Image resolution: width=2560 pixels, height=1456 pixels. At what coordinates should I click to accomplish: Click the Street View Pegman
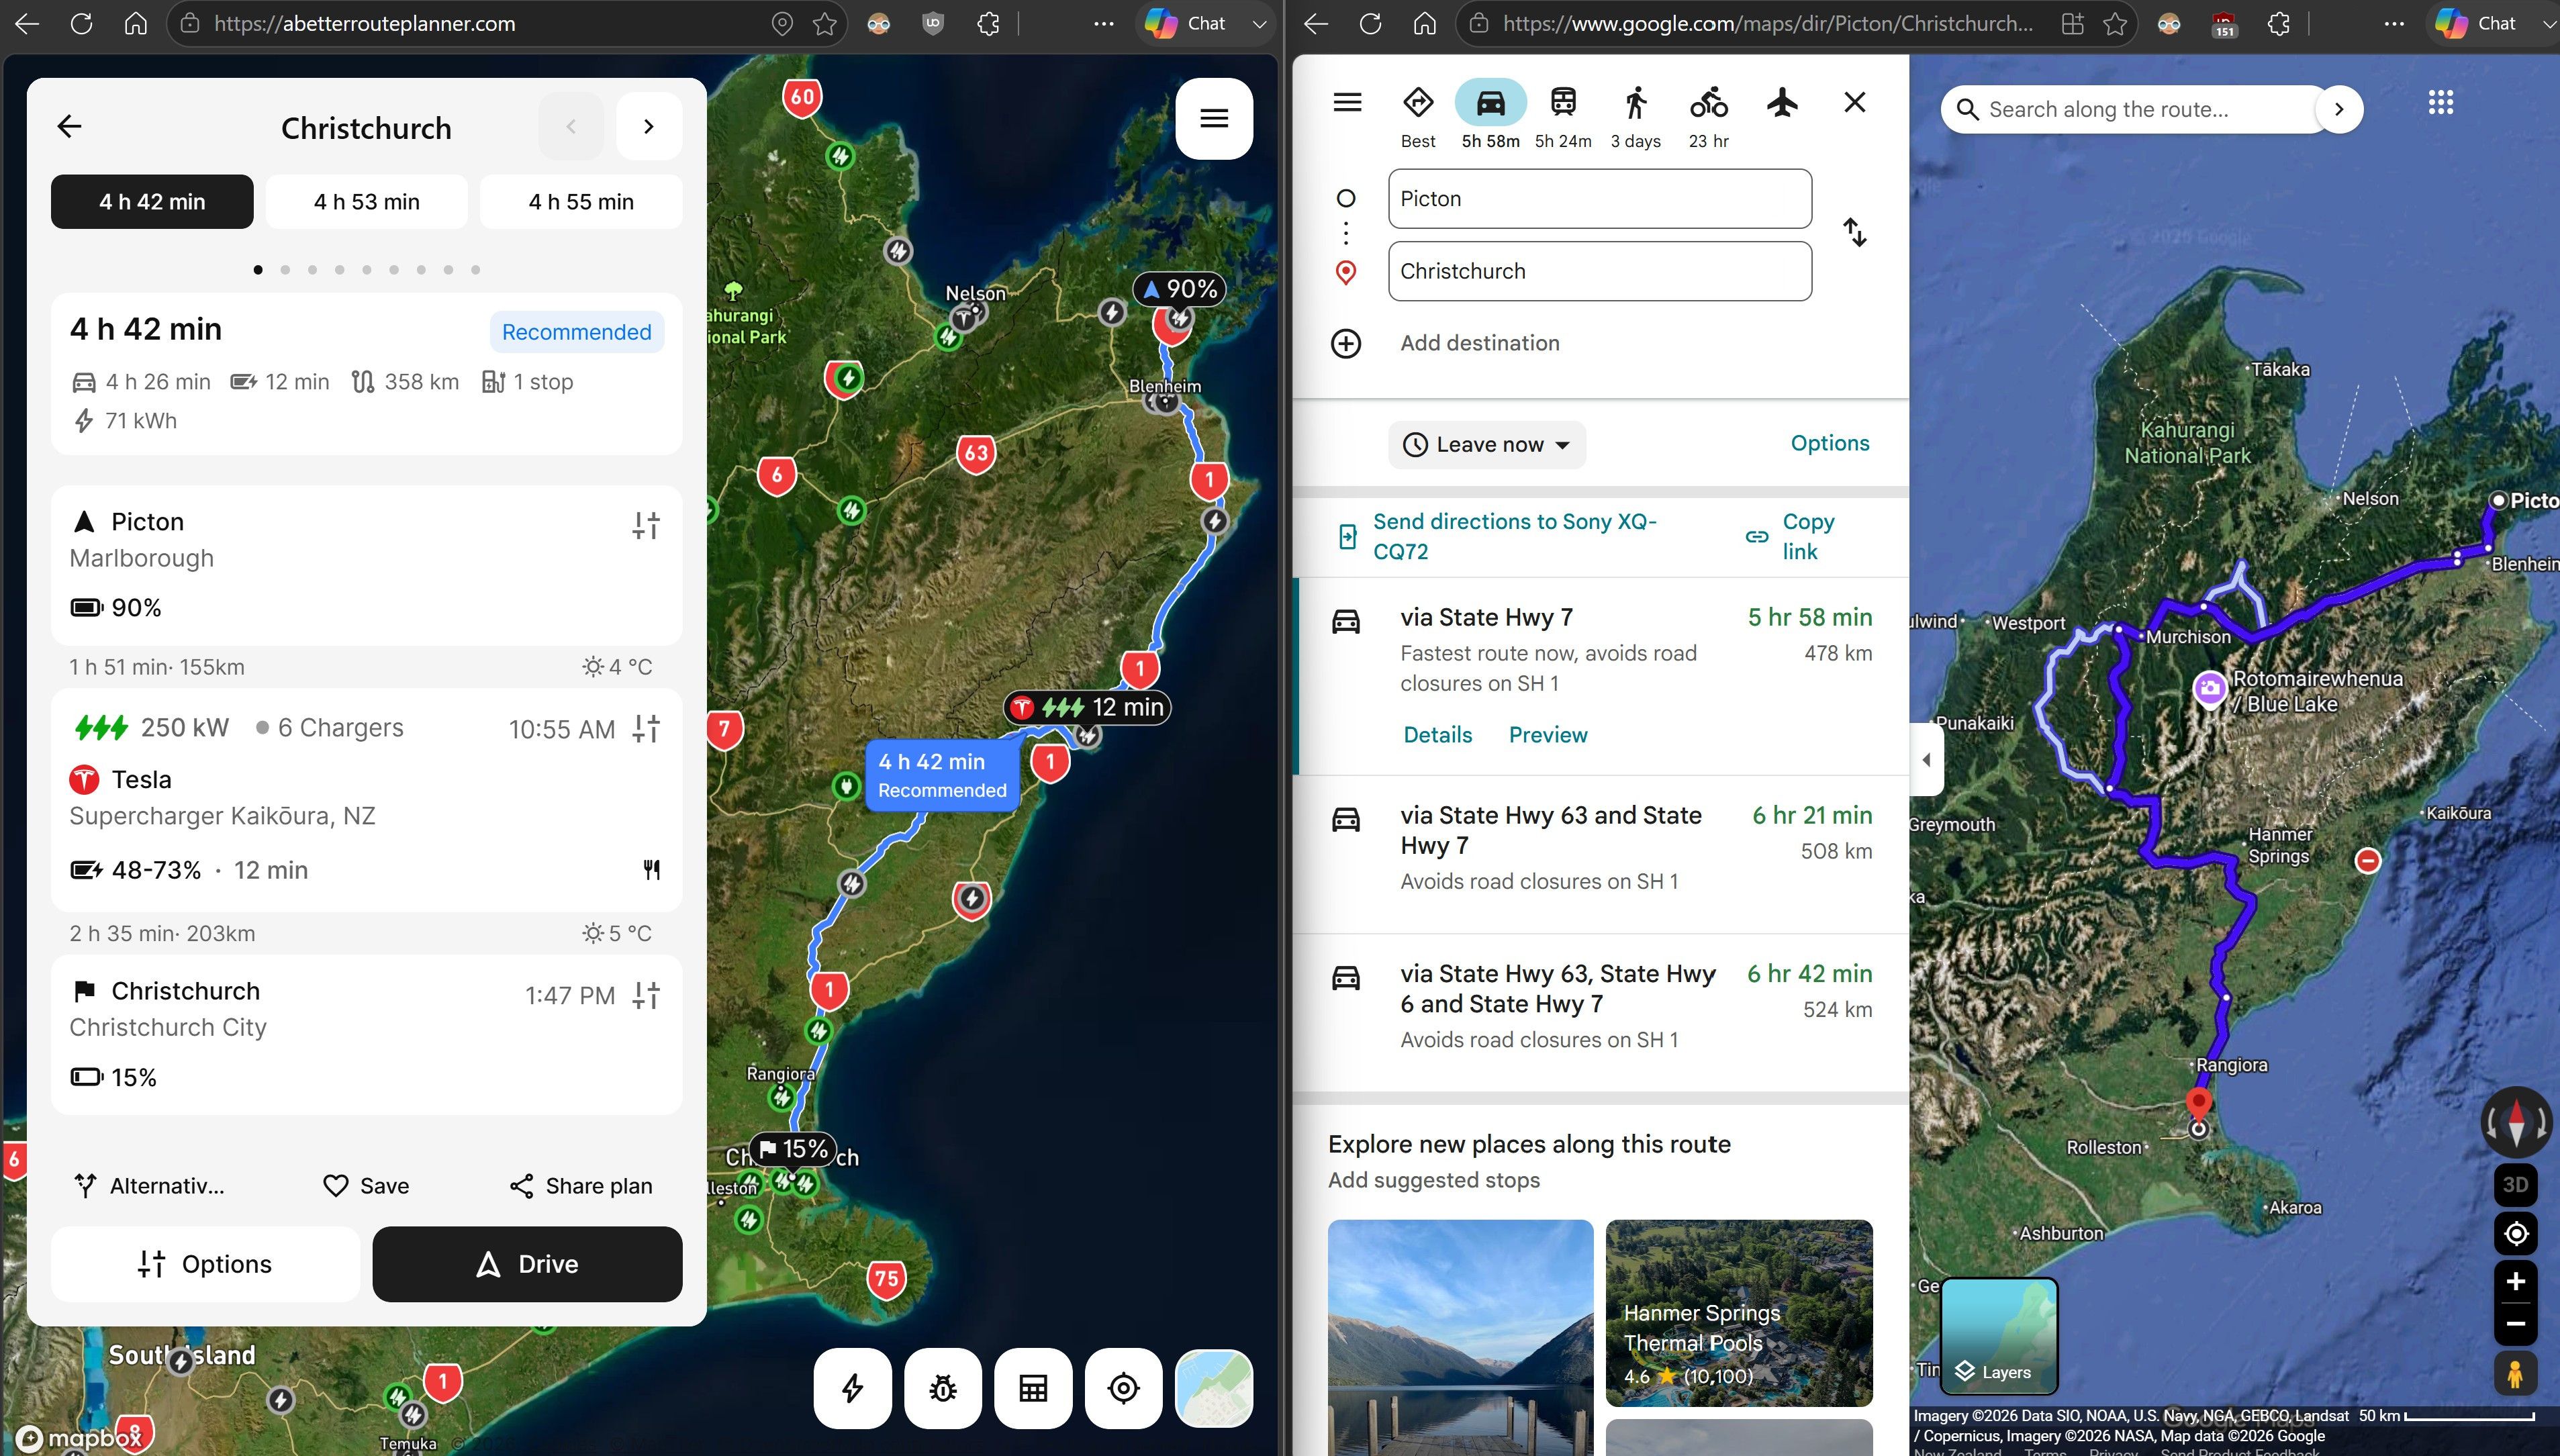coord(2515,1373)
